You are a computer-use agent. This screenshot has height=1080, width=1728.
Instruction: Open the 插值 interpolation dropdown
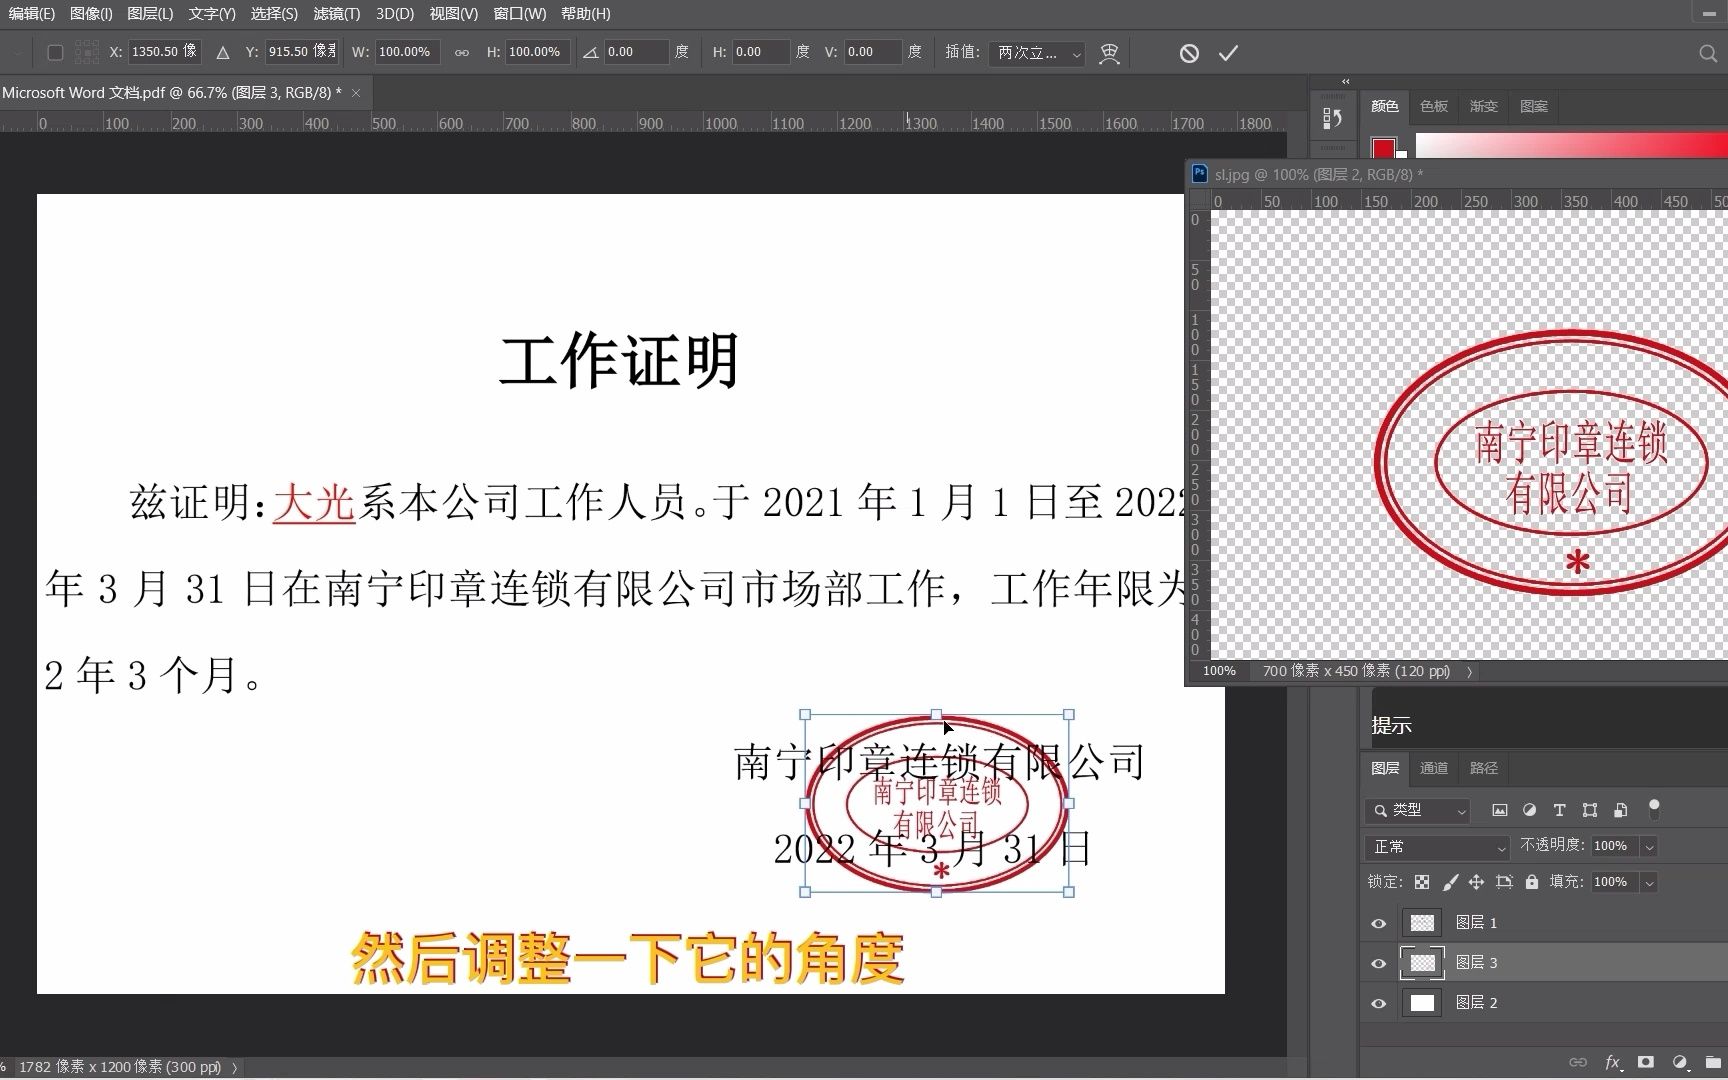point(1037,53)
